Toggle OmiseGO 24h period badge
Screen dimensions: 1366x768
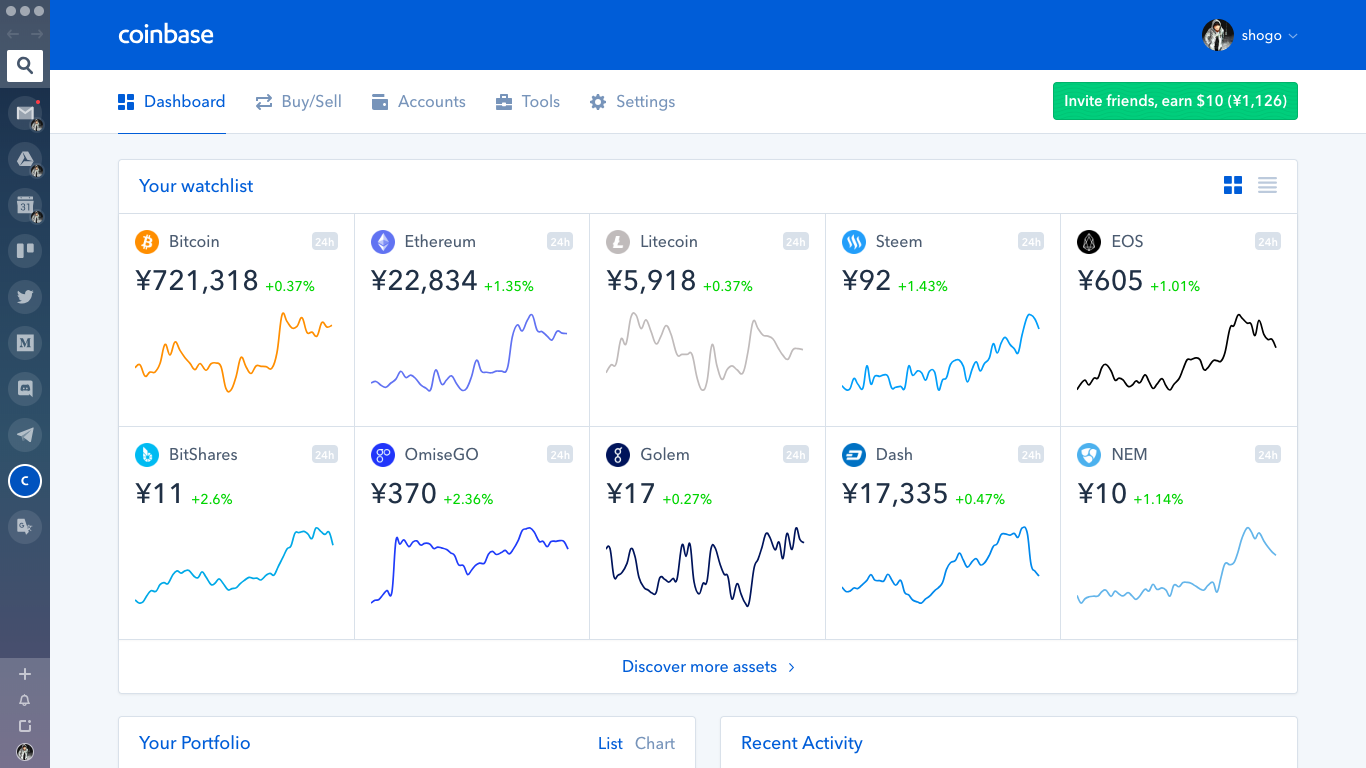coord(560,455)
